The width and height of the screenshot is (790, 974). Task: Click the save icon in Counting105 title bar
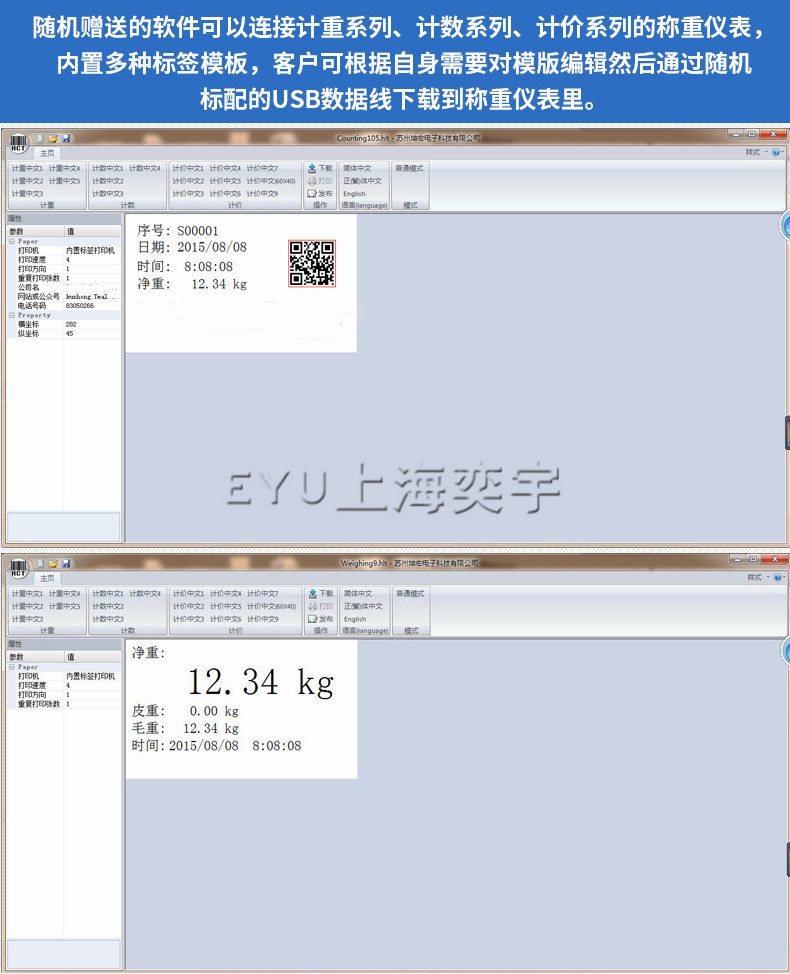pos(66,138)
